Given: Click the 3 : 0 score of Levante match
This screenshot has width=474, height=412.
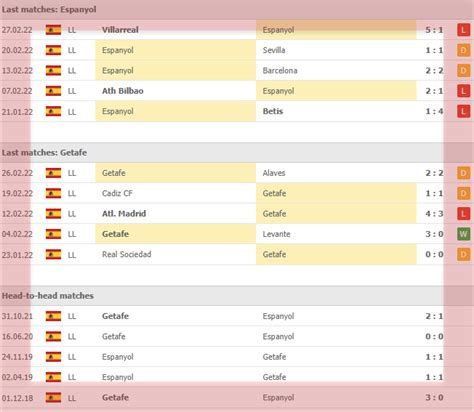Looking at the screenshot, I should (x=434, y=234).
